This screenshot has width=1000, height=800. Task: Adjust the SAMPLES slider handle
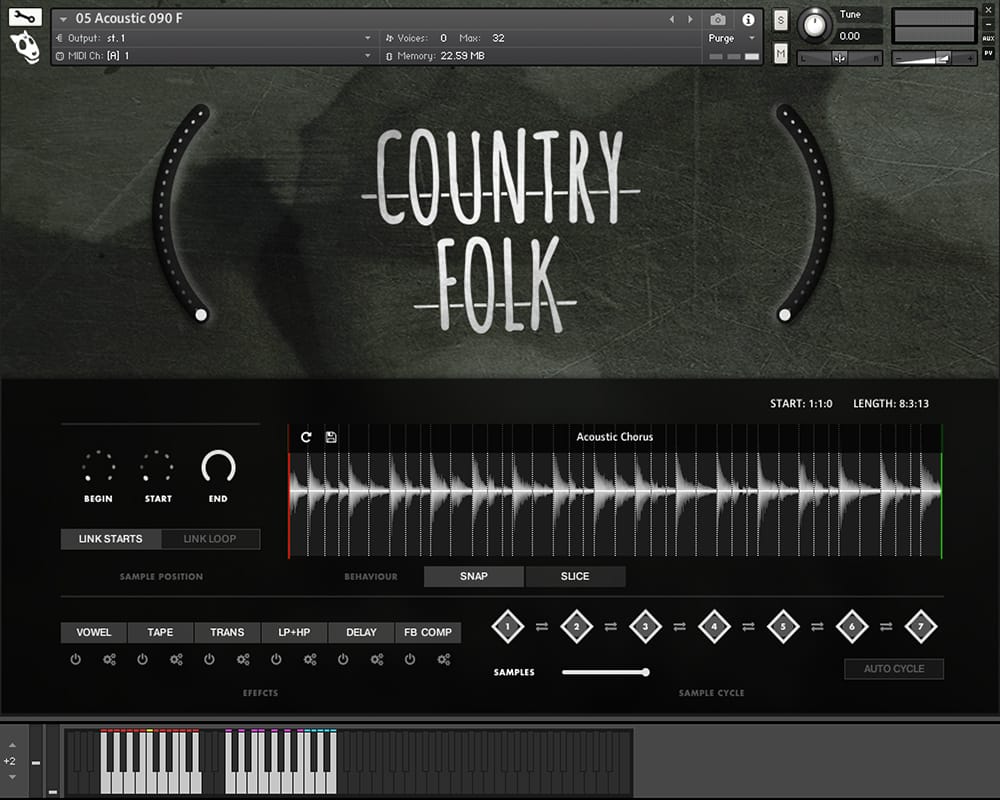(x=646, y=672)
